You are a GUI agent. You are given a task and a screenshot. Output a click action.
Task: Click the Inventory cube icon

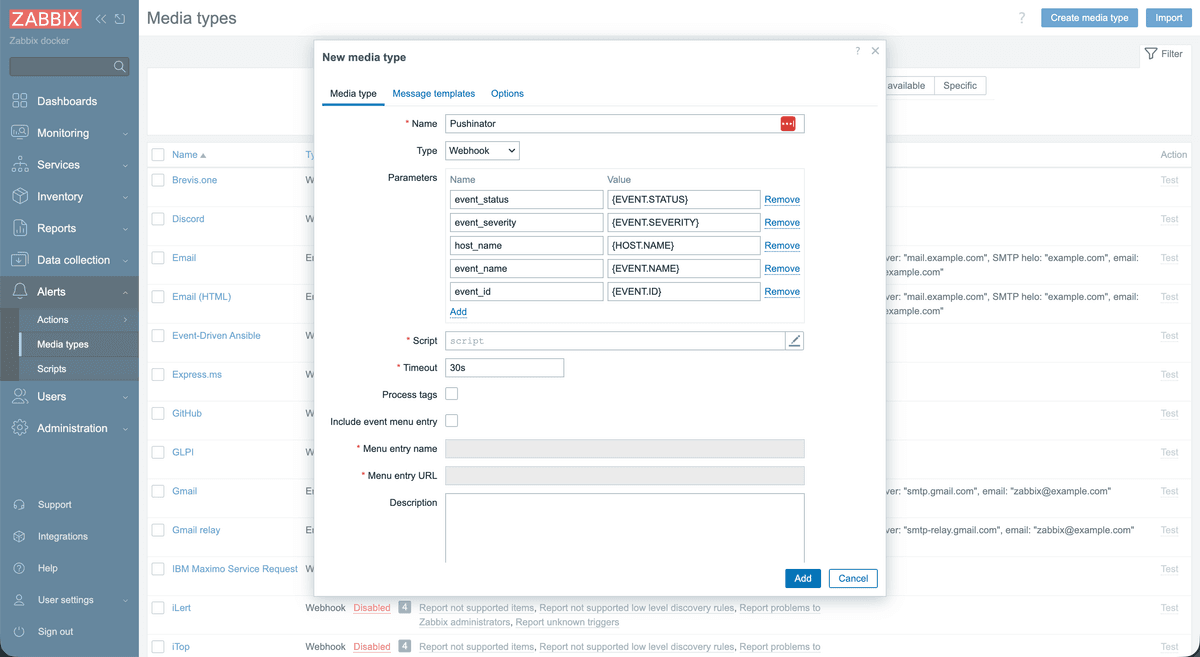coord(20,197)
